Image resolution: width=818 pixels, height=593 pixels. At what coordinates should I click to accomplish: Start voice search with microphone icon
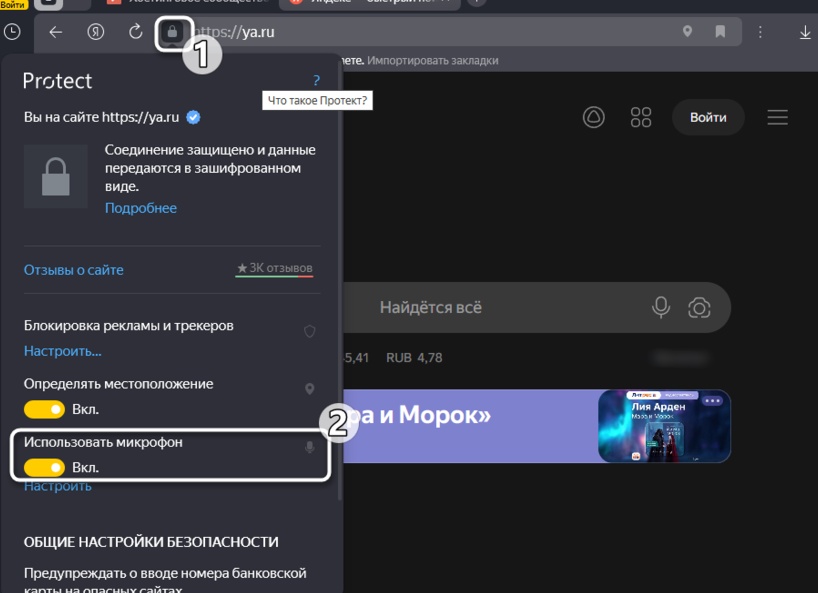click(661, 307)
